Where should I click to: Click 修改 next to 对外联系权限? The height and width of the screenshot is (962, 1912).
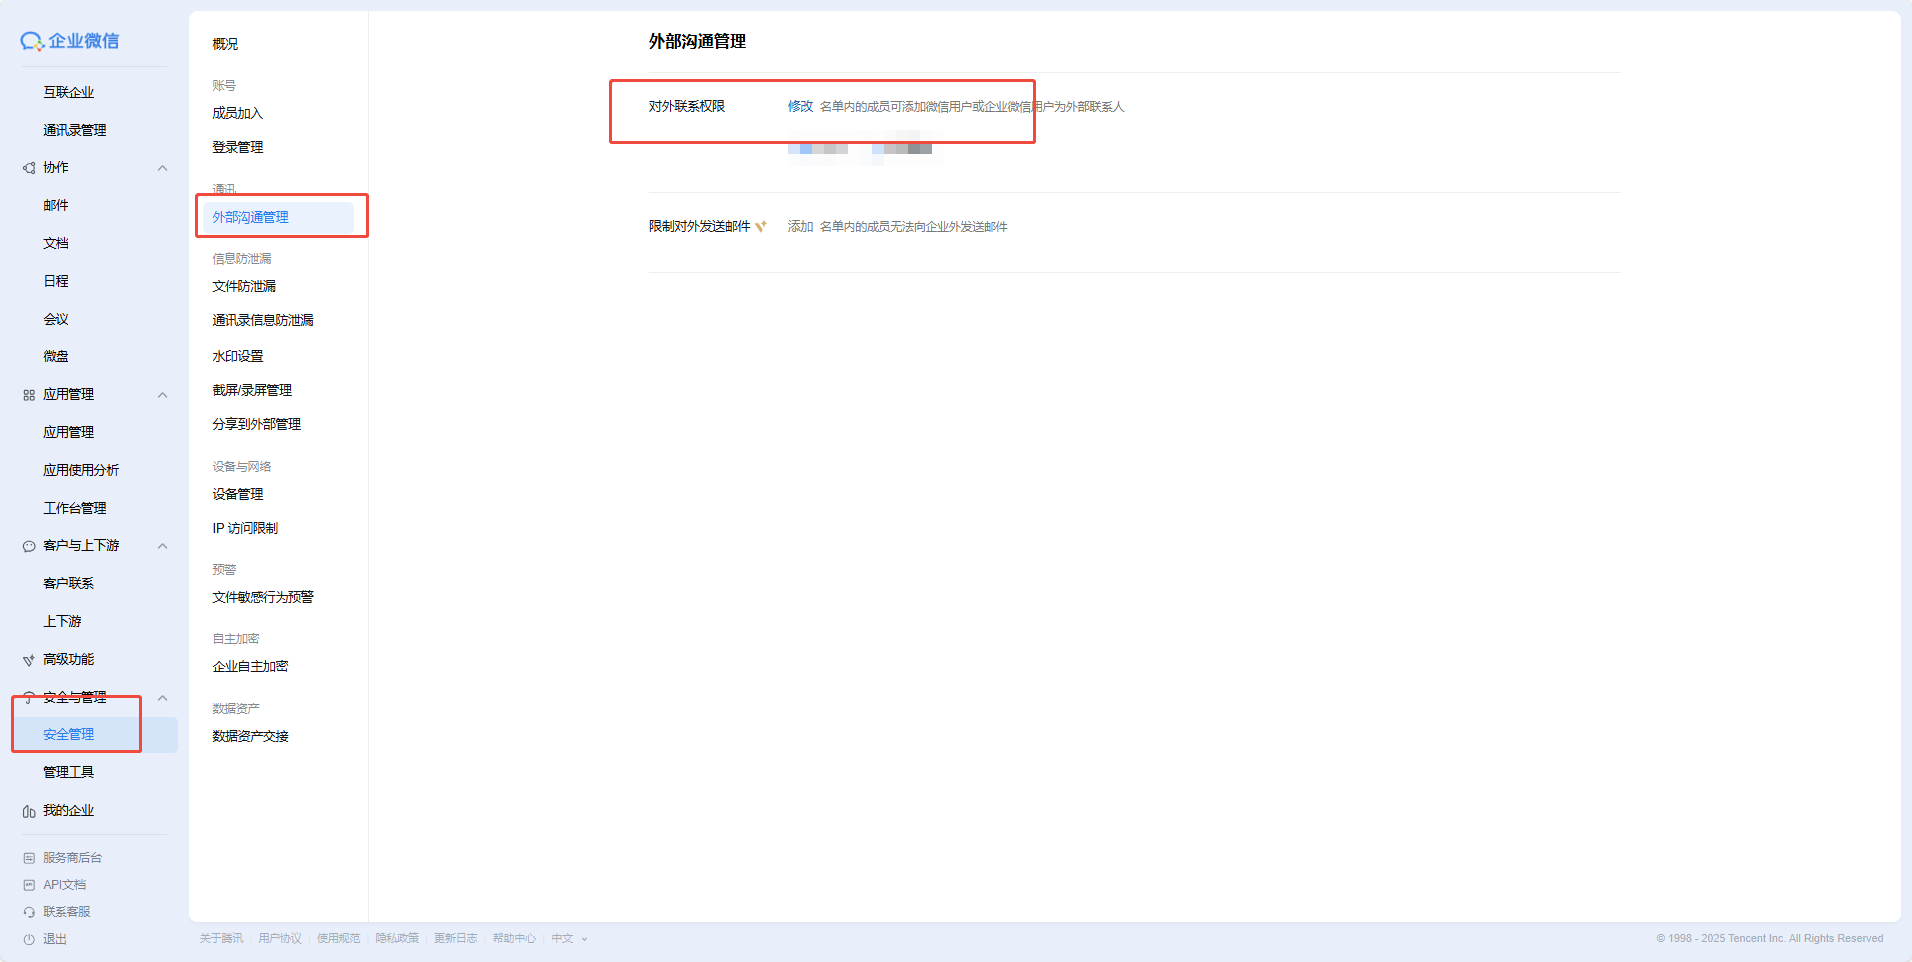click(799, 106)
